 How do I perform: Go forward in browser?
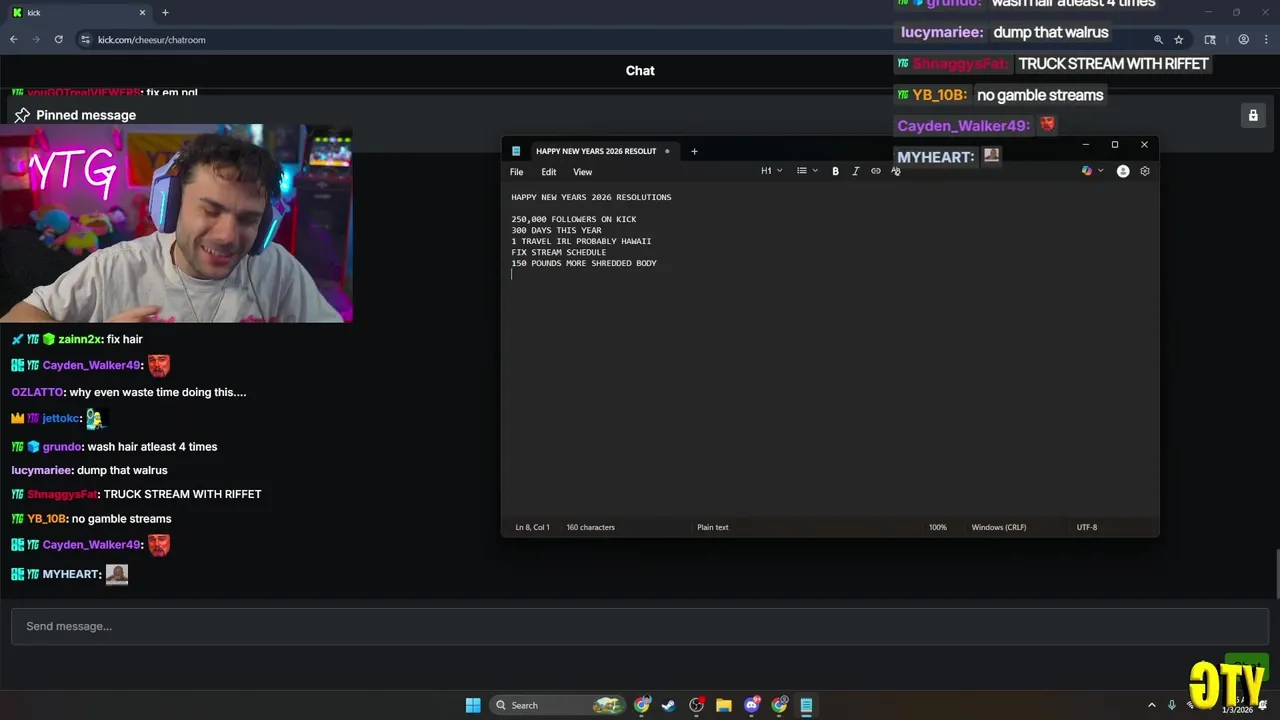36,39
